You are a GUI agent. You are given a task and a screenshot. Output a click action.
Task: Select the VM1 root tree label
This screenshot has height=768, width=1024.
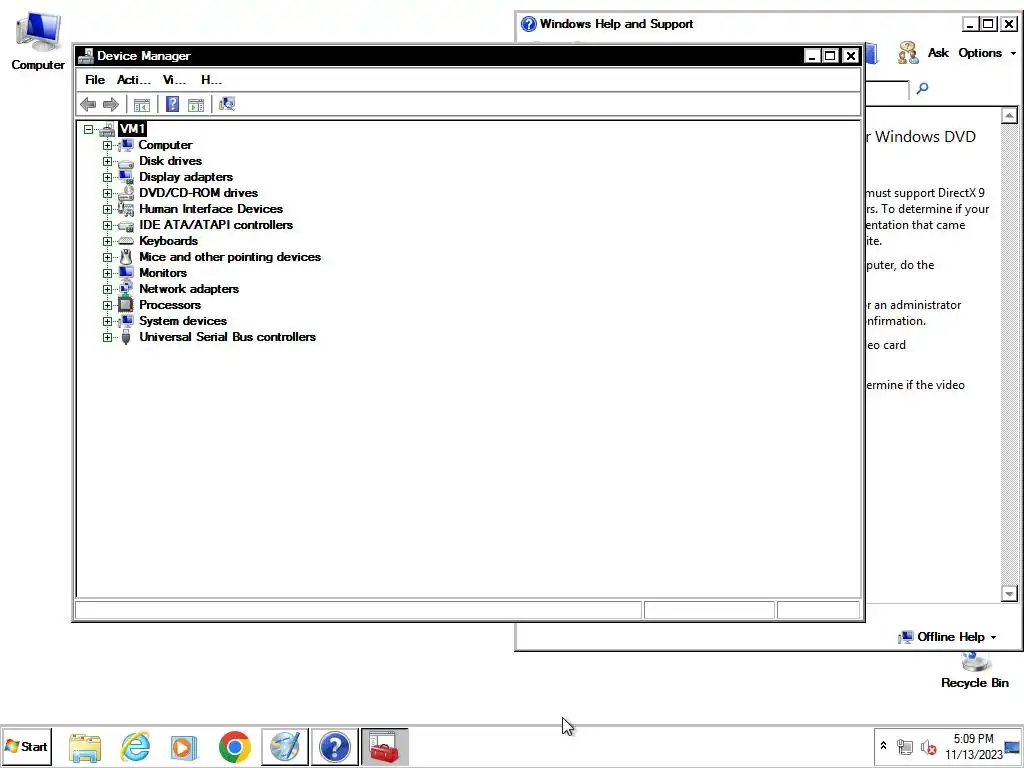(x=132, y=129)
